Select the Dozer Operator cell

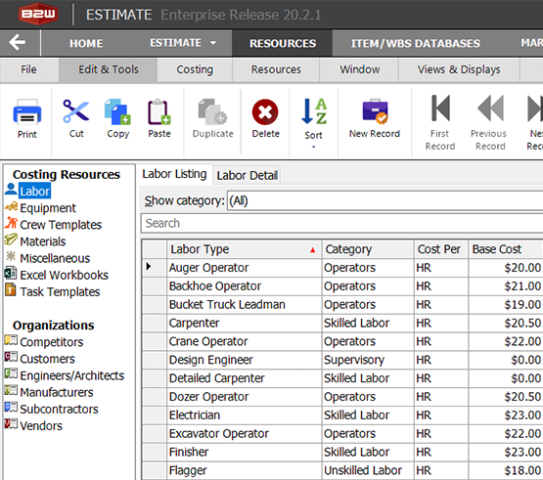pos(244,397)
